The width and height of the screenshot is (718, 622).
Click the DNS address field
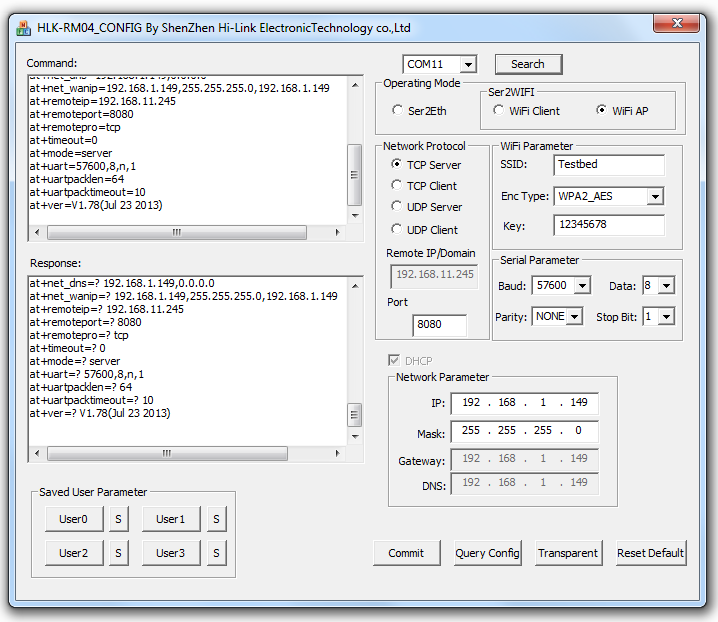click(524, 483)
